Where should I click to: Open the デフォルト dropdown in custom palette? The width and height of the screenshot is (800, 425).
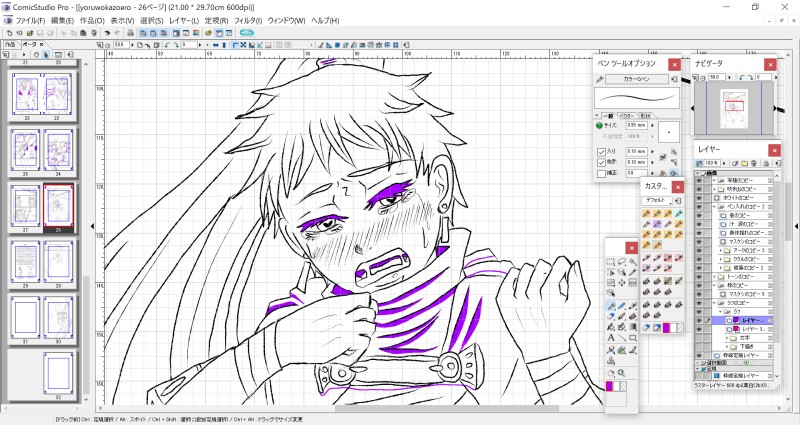point(657,201)
